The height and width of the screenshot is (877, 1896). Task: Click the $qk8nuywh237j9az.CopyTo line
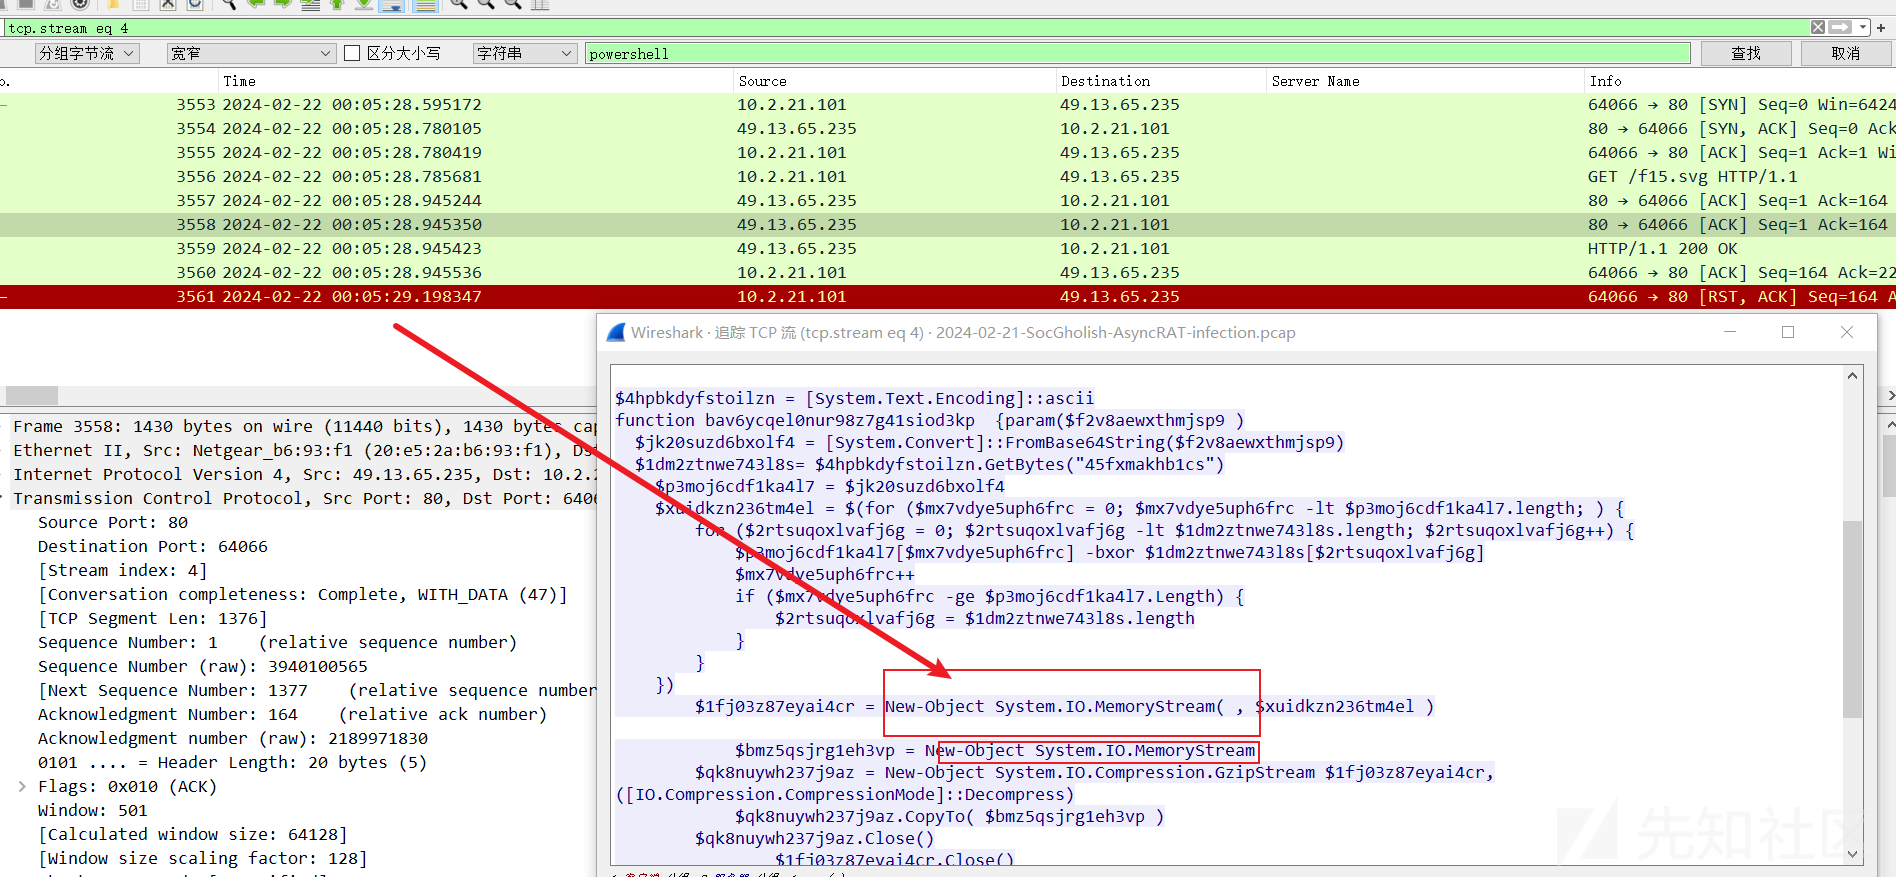click(x=950, y=816)
